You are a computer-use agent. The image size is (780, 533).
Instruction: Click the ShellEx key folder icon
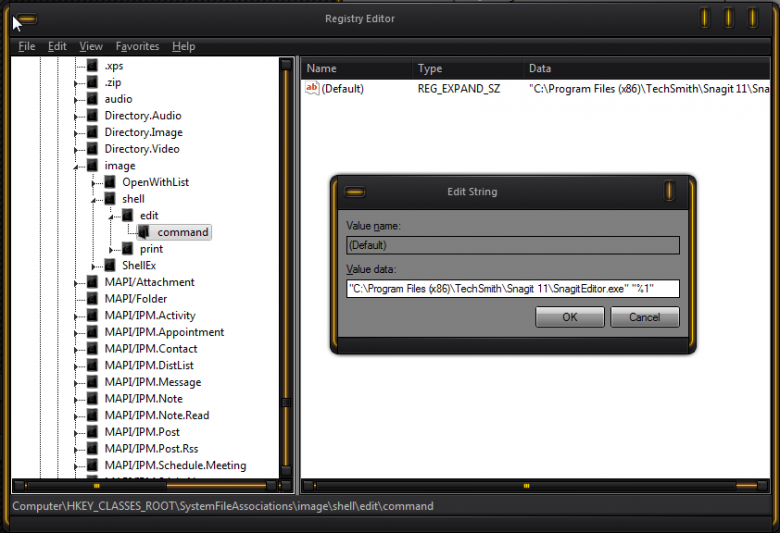click(110, 266)
